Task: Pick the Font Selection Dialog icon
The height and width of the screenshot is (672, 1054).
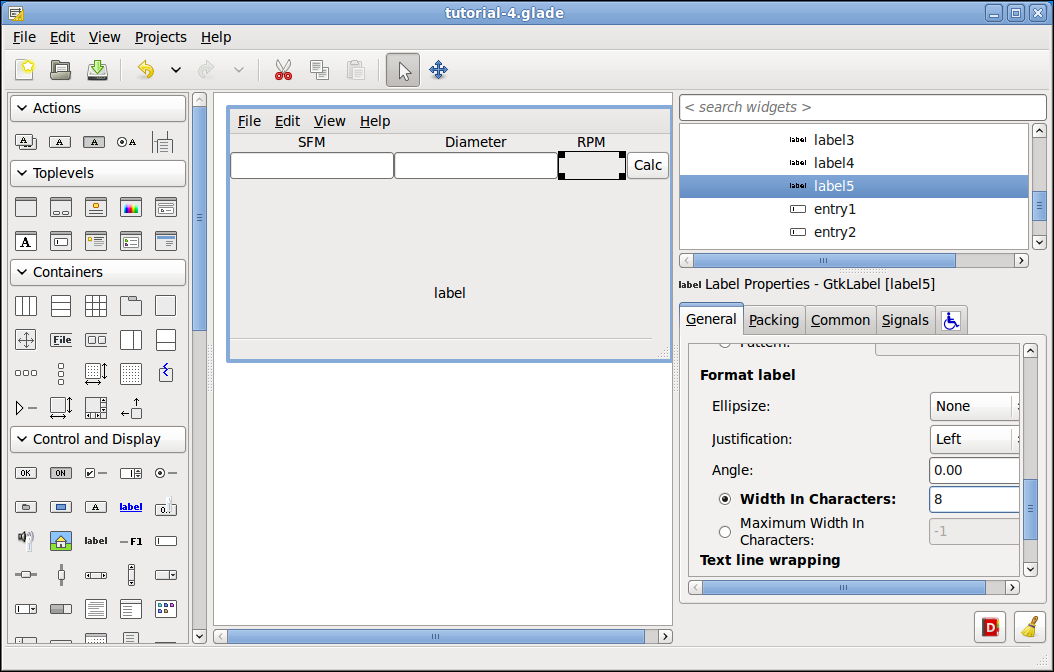Action: pos(26,241)
